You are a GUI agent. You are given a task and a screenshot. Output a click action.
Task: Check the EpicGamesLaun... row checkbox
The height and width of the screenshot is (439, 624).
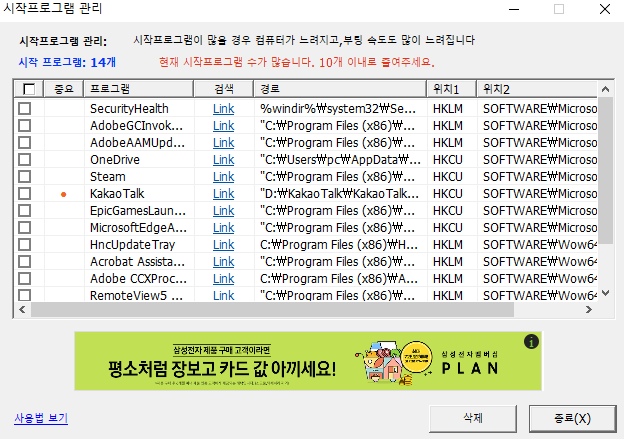click(25, 211)
